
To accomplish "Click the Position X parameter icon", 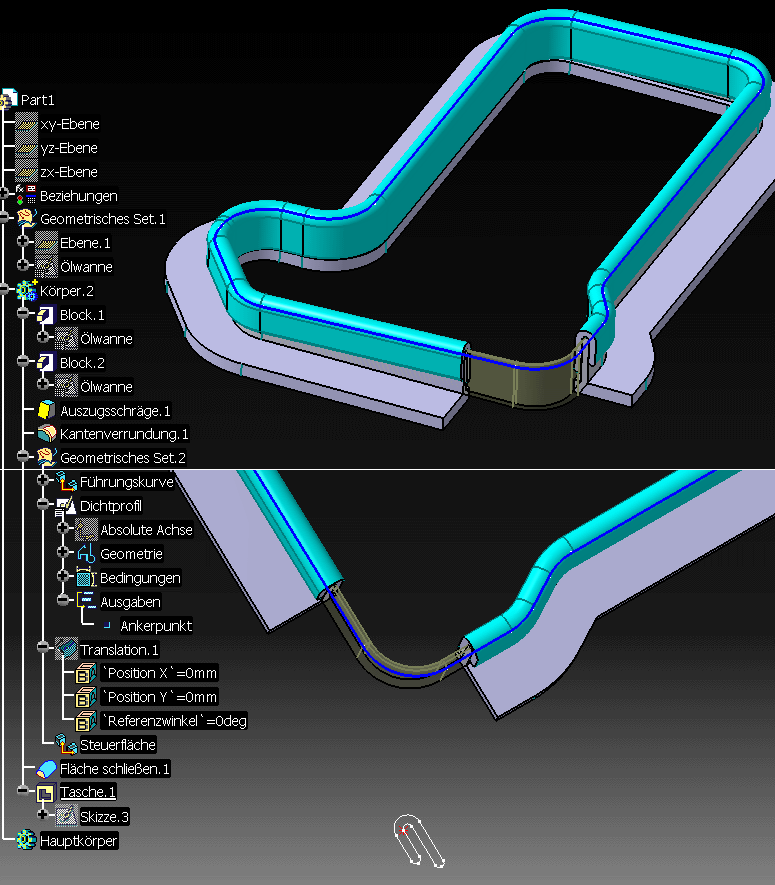I will coord(85,673).
